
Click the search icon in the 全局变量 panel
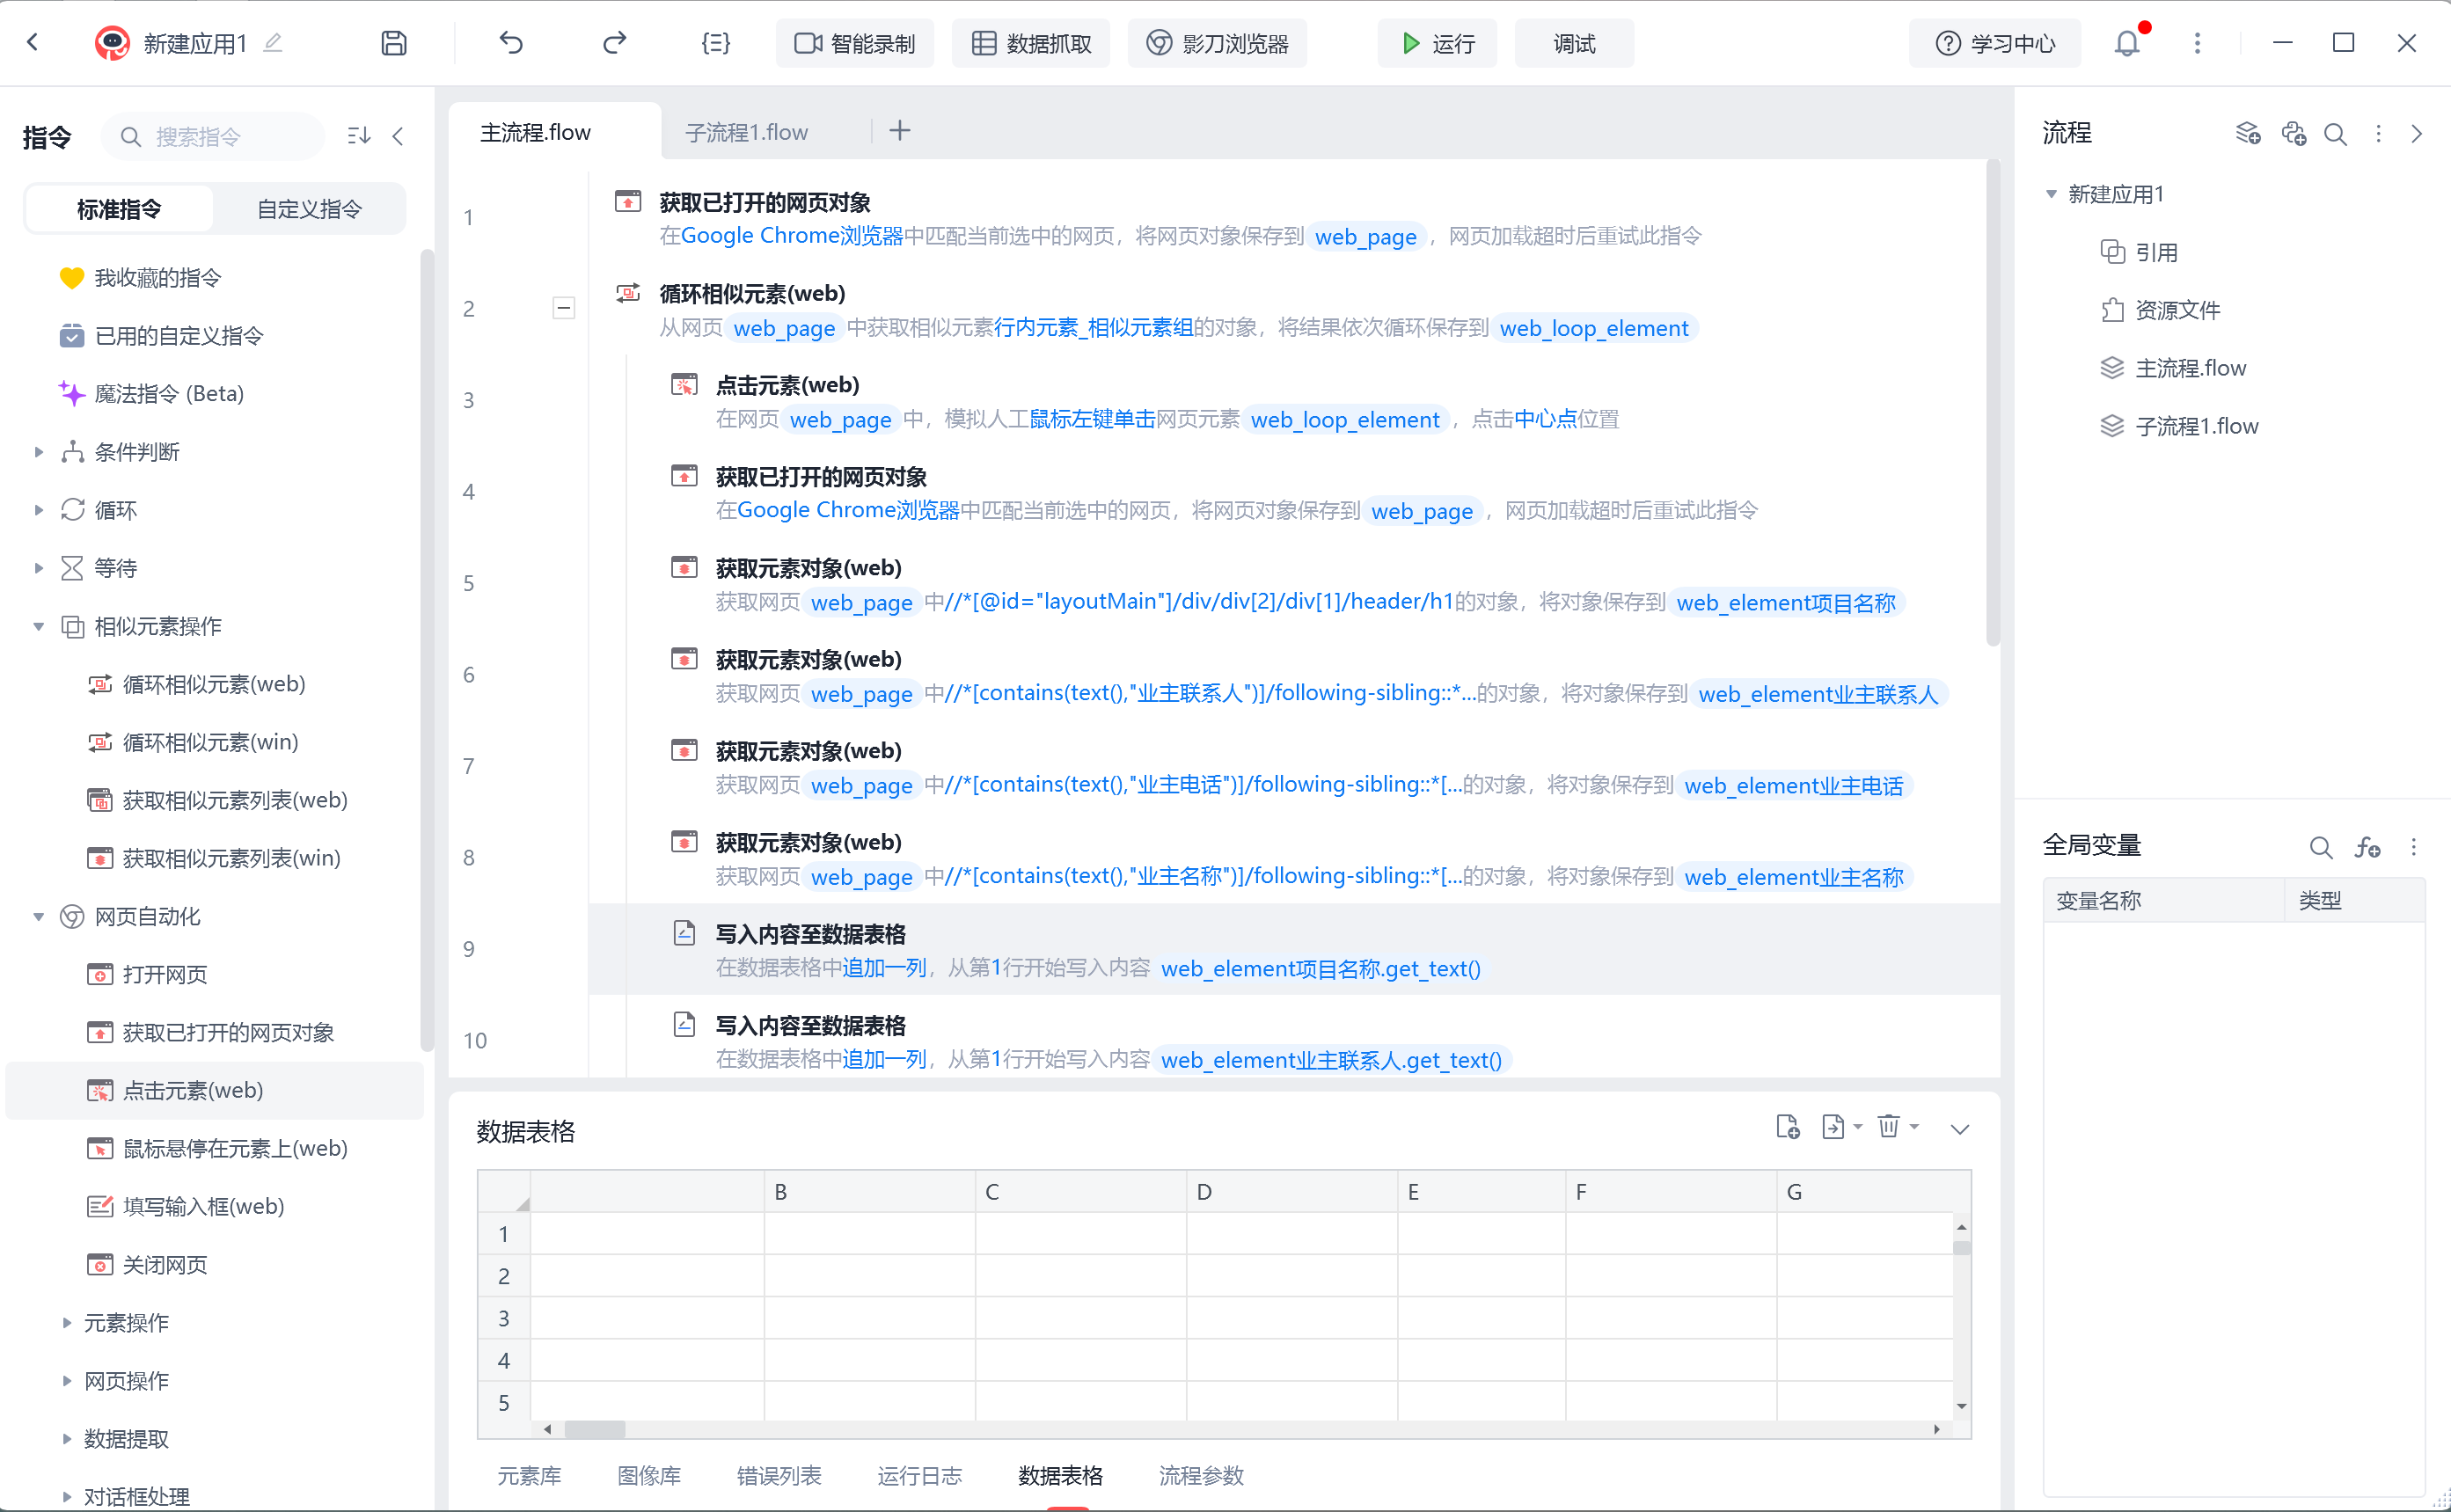(x=2320, y=847)
